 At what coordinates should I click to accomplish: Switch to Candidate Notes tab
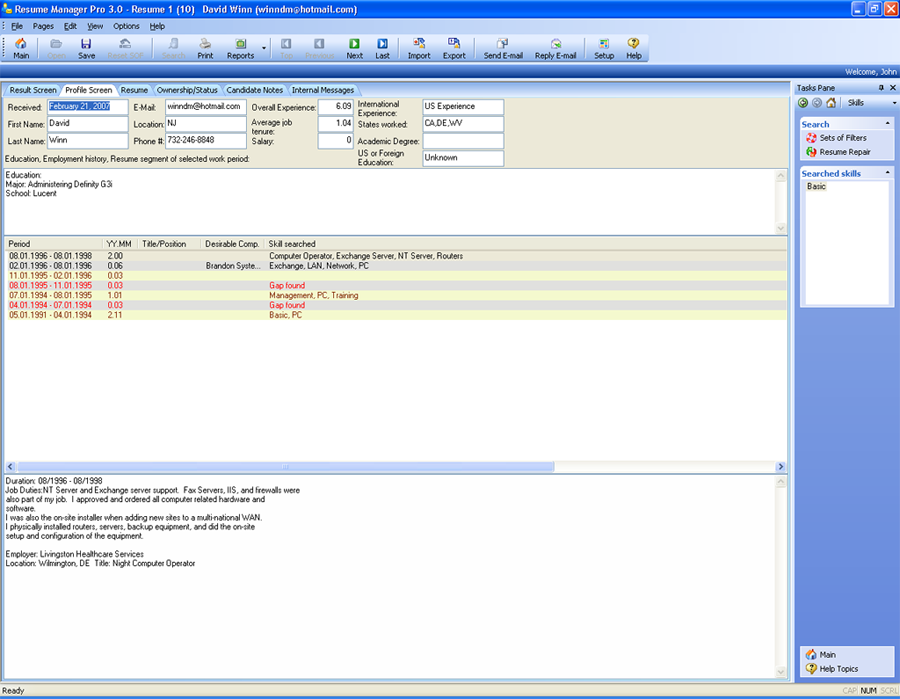254,90
